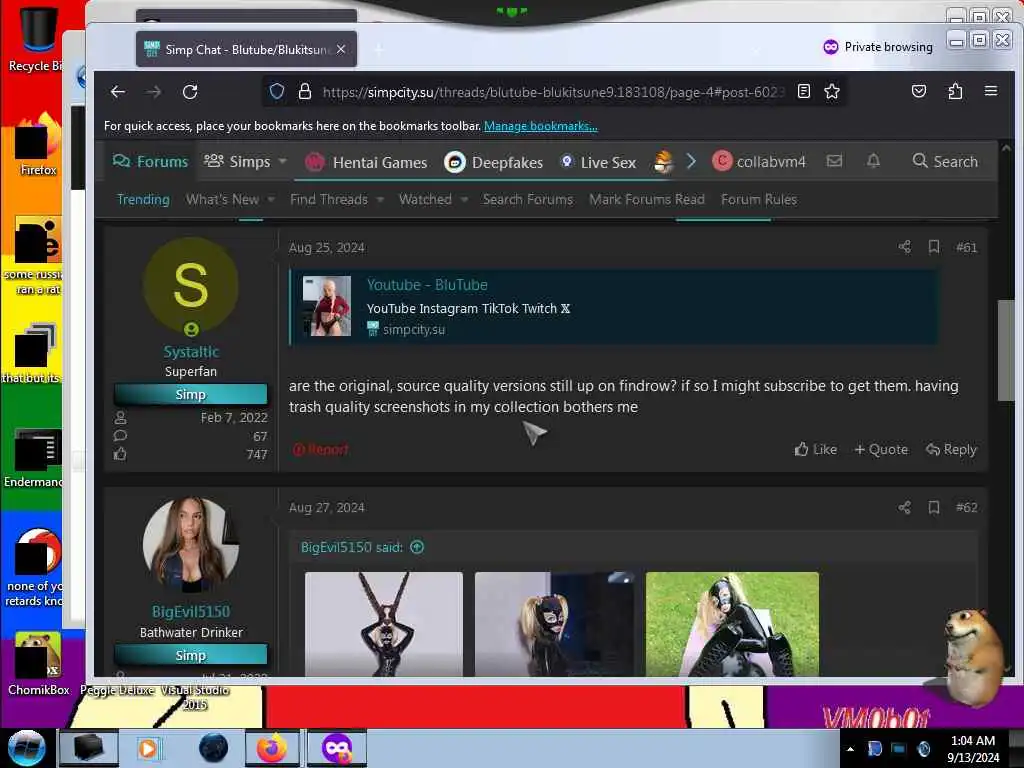Open the Firefox hamburger menu
The image size is (1024, 768).
coord(991,91)
